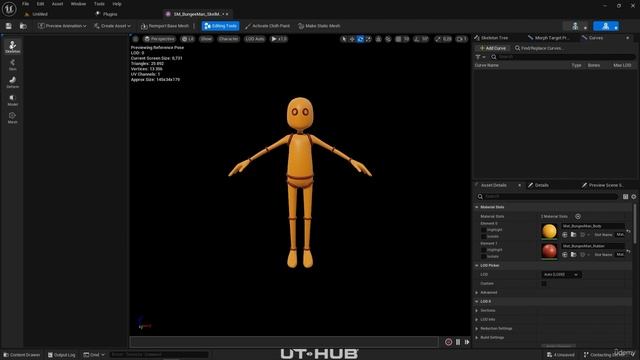The height and width of the screenshot is (360, 640).
Task: Collapse the Material Slots section
Action: point(477,207)
